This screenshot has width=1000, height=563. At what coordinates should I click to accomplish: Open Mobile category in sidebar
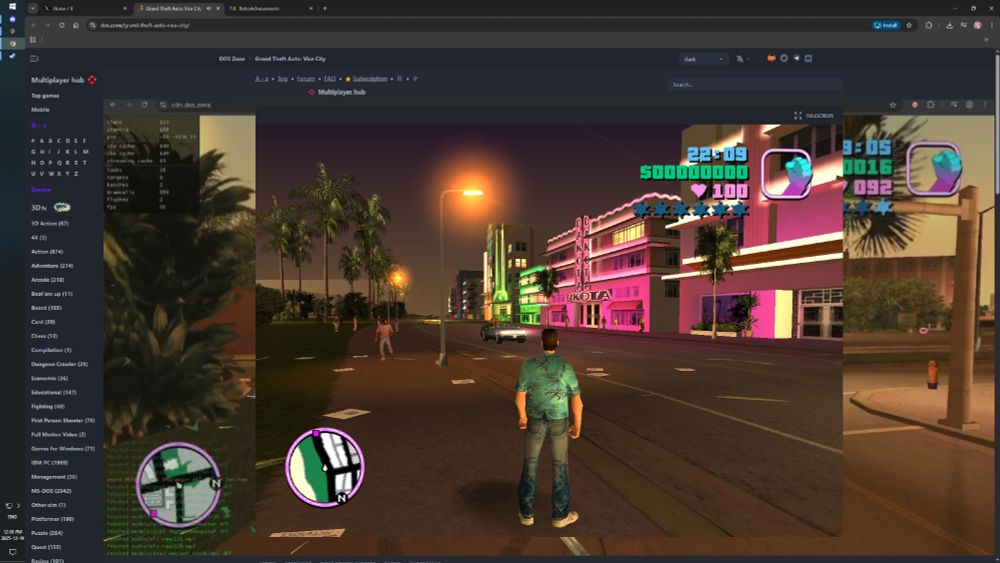click(x=40, y=110)
